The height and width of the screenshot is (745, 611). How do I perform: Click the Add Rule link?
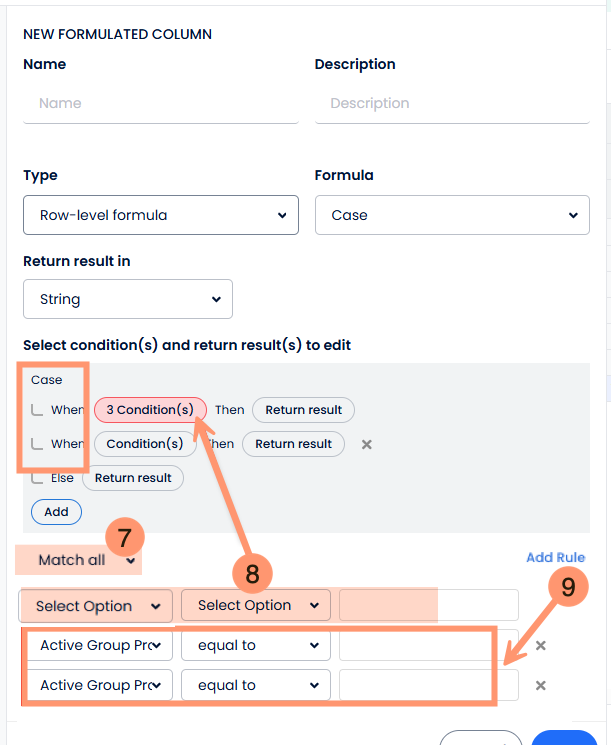[x=555, y=558]
